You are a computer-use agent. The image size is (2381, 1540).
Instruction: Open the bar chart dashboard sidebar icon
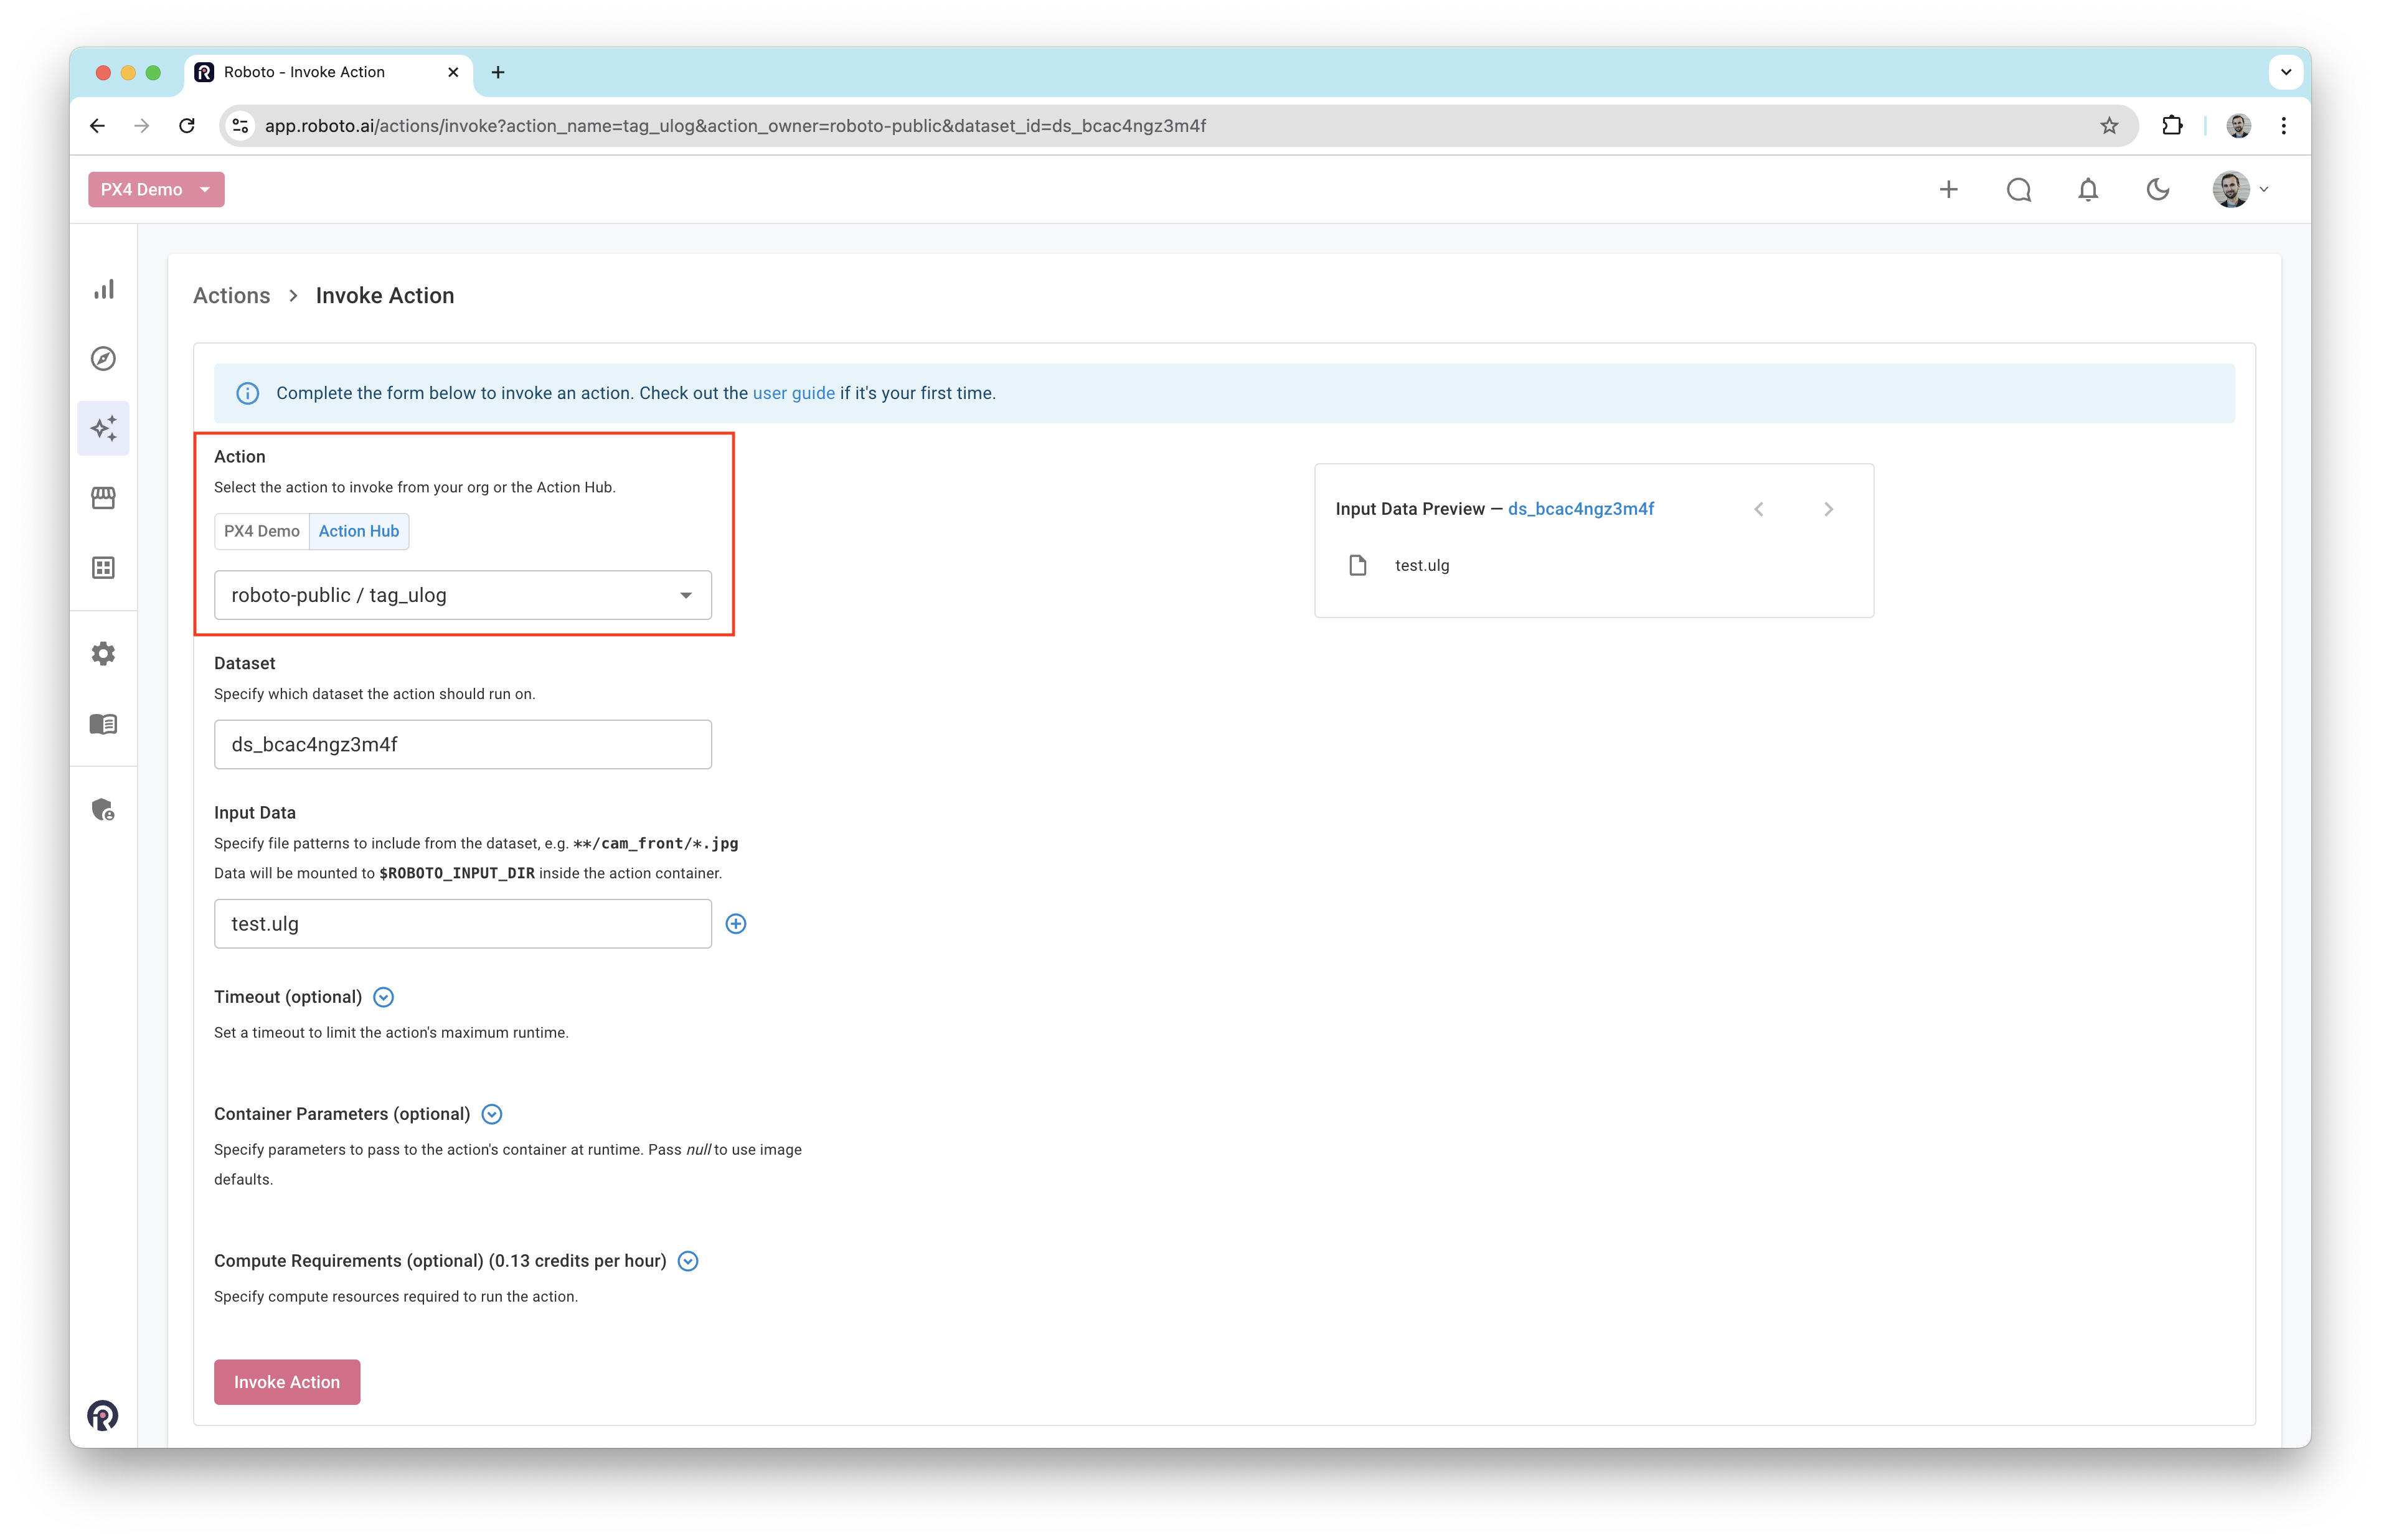click(104, 289)
